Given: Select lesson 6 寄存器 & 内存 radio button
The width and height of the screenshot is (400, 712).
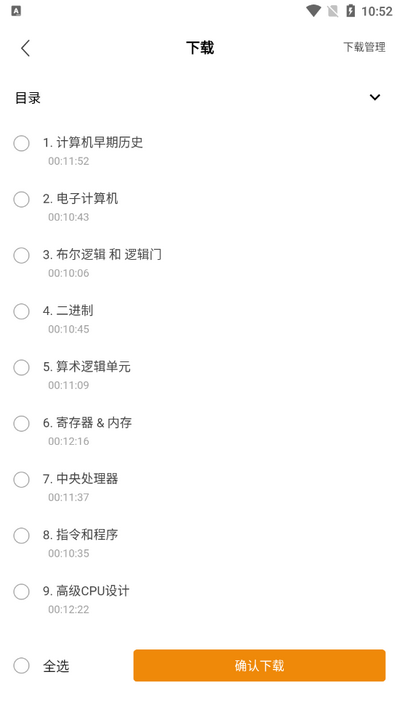Looking at the screenshot, I should tap(21, 423).
